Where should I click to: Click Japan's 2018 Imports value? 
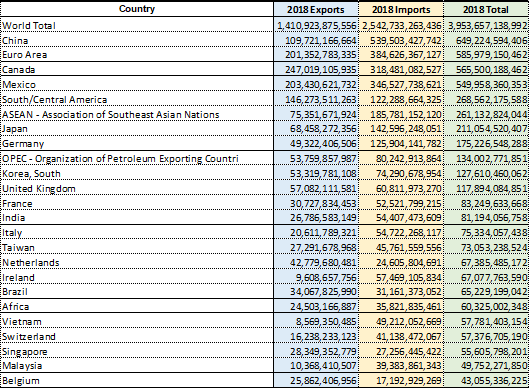(401, 128)
